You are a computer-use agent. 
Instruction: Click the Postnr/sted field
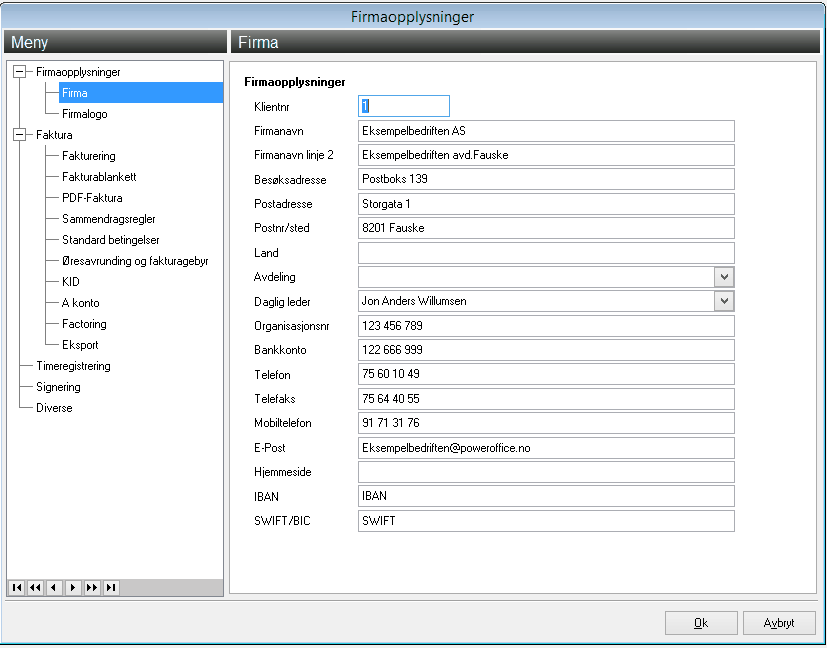point(546,228)
